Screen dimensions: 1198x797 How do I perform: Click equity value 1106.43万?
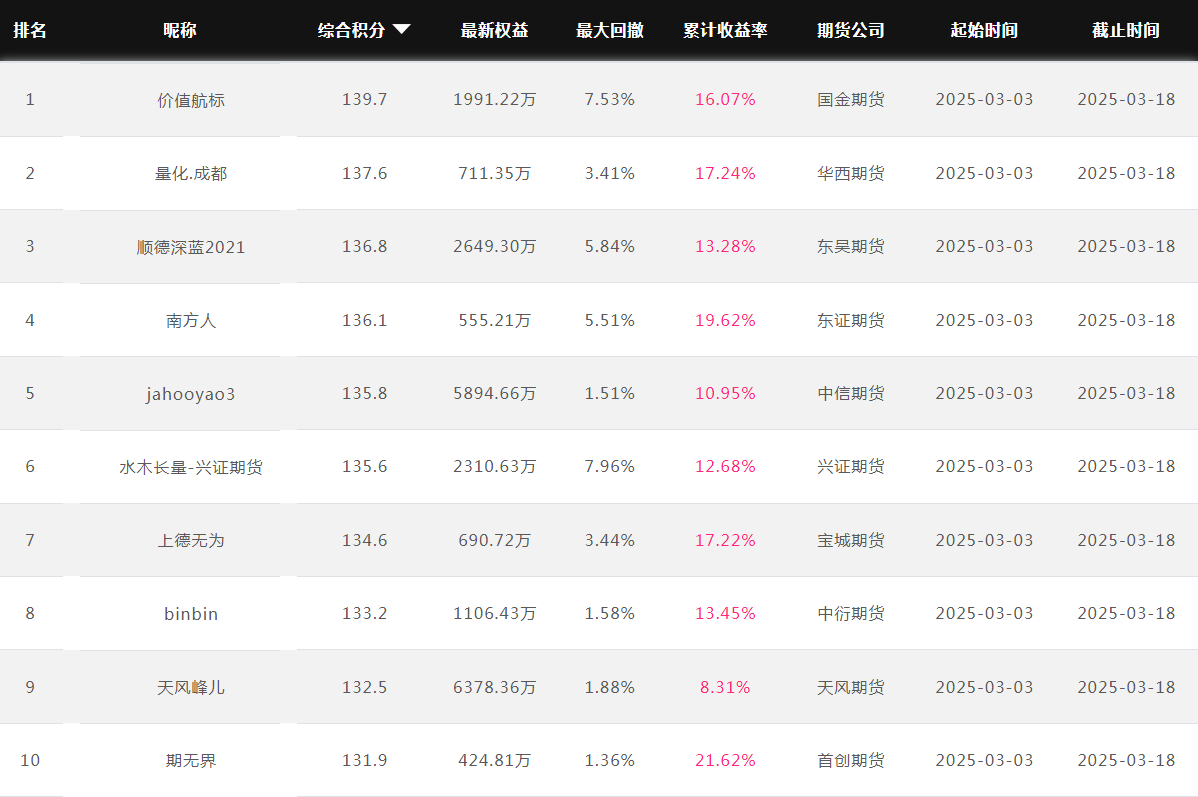494,613
